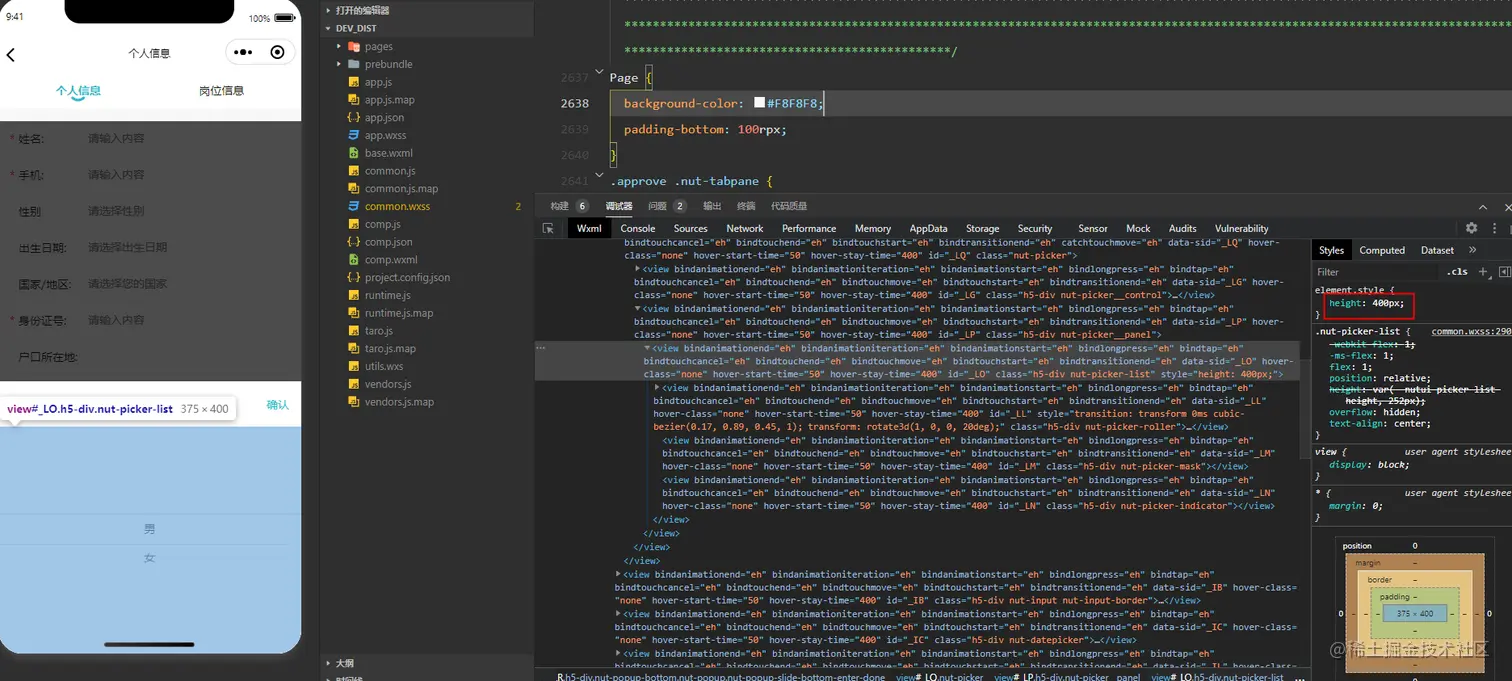Image resolution: width=1512 pixels, height=681 pixels.
Task: Select 男 in the gender picker
Action: (150, 529)
